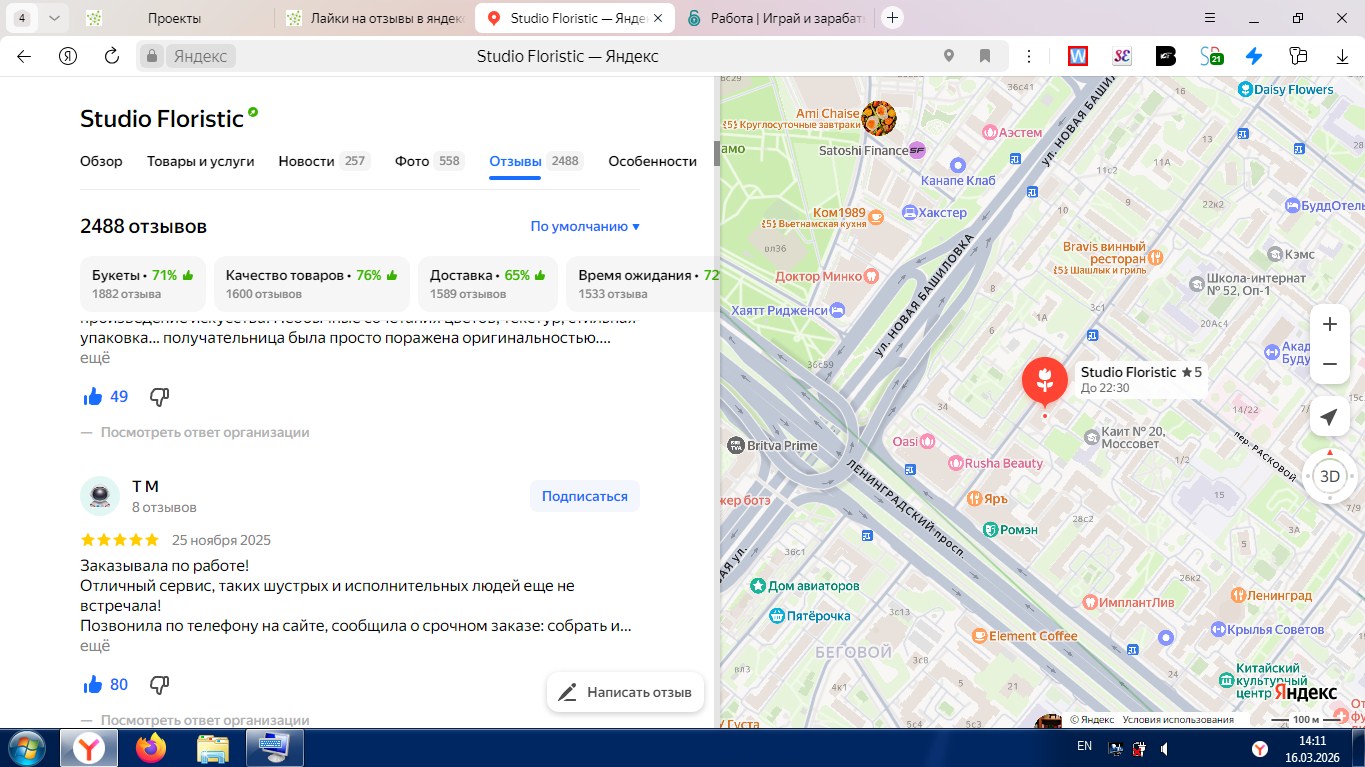Click the my location arrow icon
Screen dimensions: 1365x767
[1329, 417]
